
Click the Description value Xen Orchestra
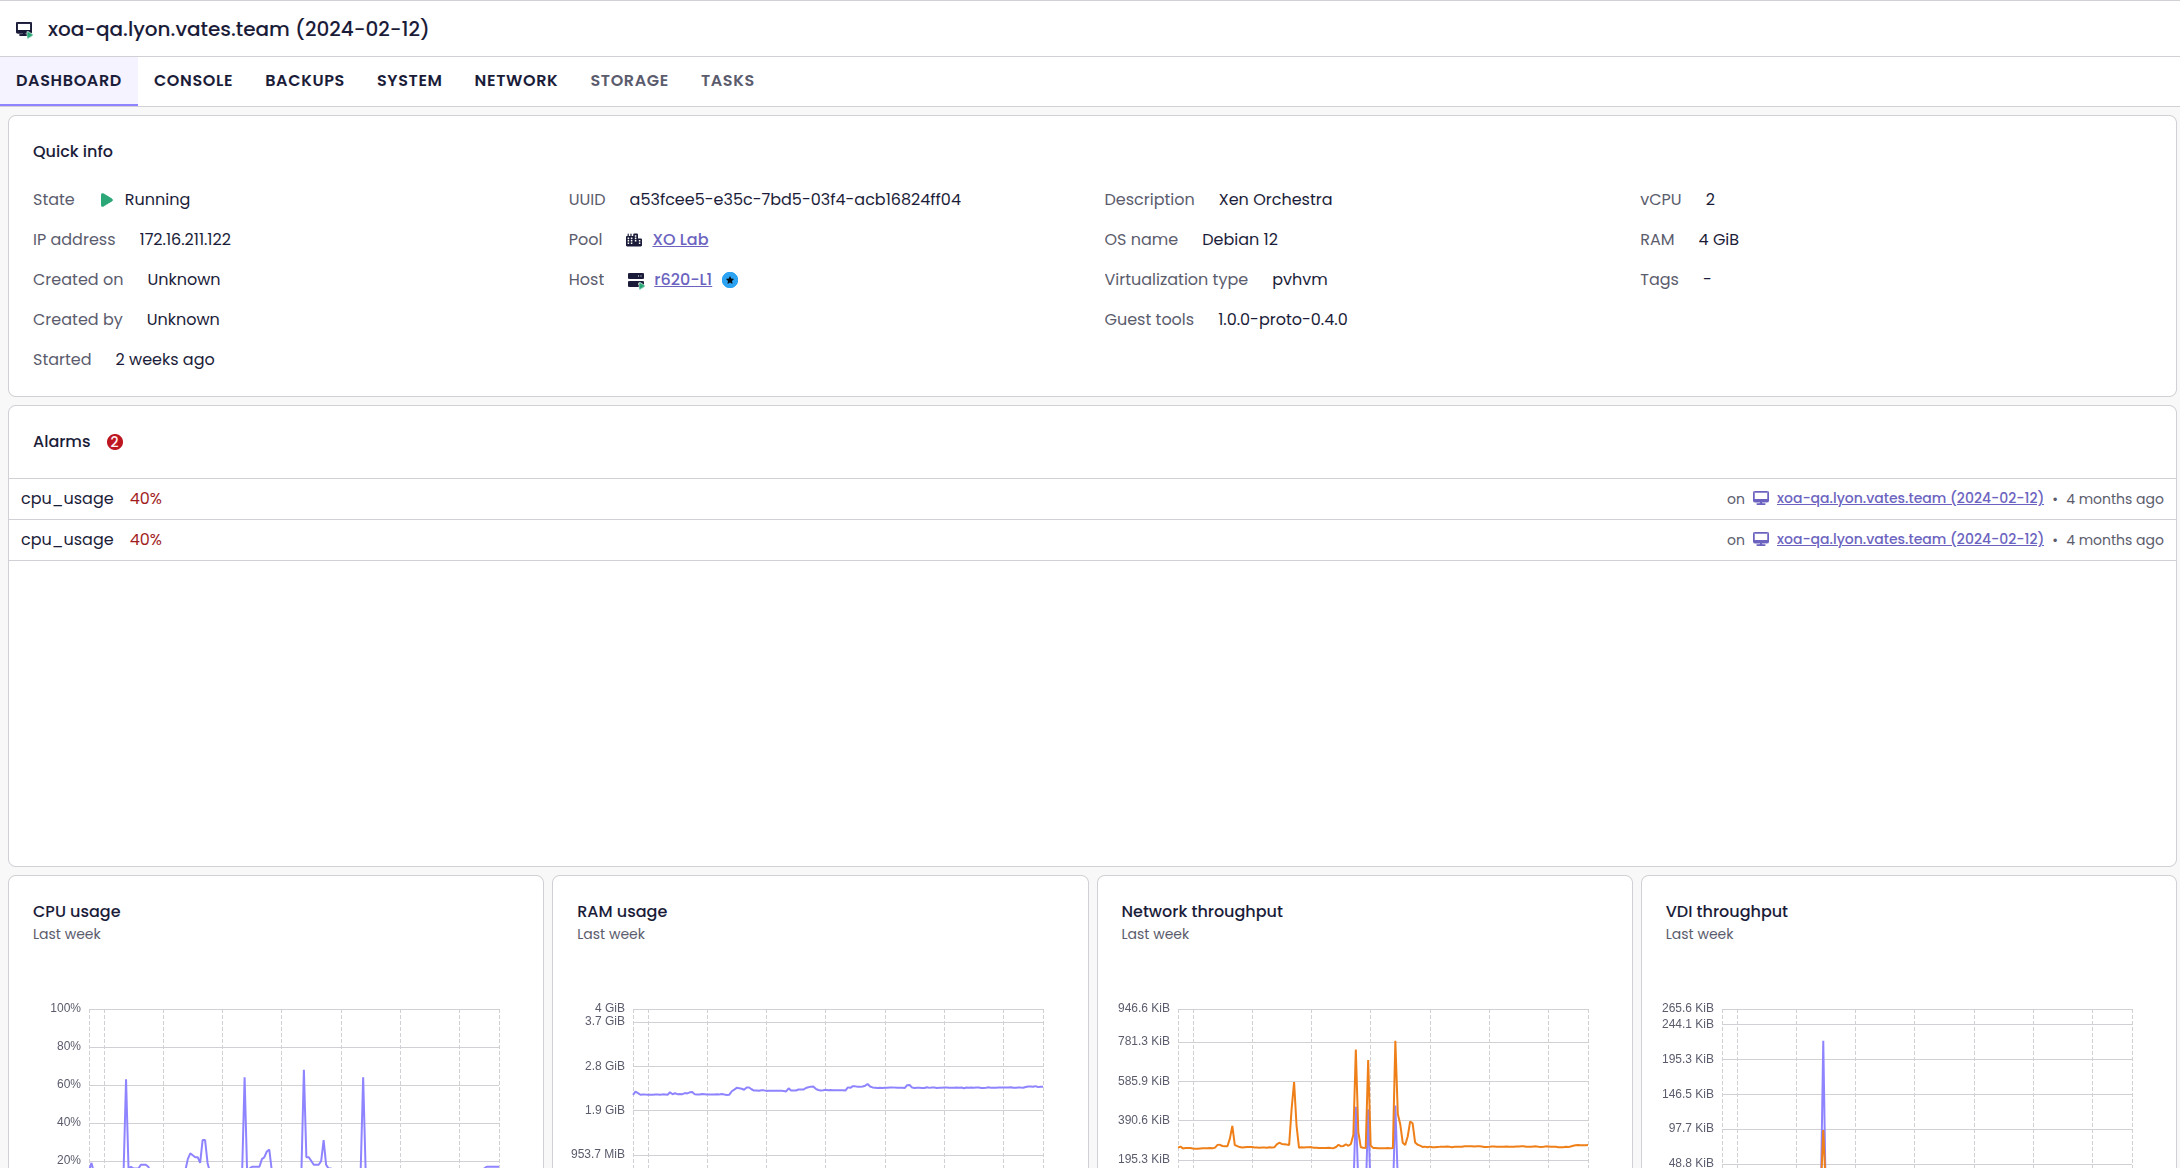click(1275, 200)
